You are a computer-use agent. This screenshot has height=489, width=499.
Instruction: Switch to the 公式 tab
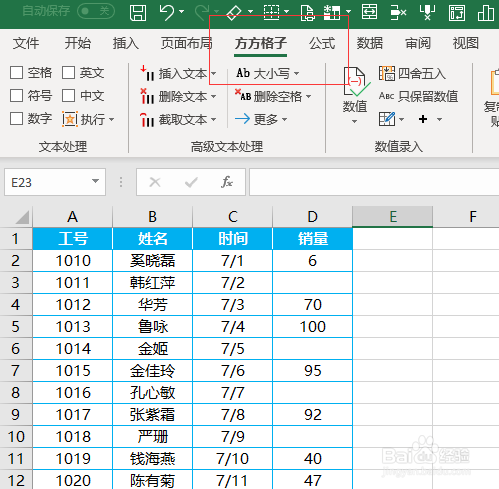322,43
